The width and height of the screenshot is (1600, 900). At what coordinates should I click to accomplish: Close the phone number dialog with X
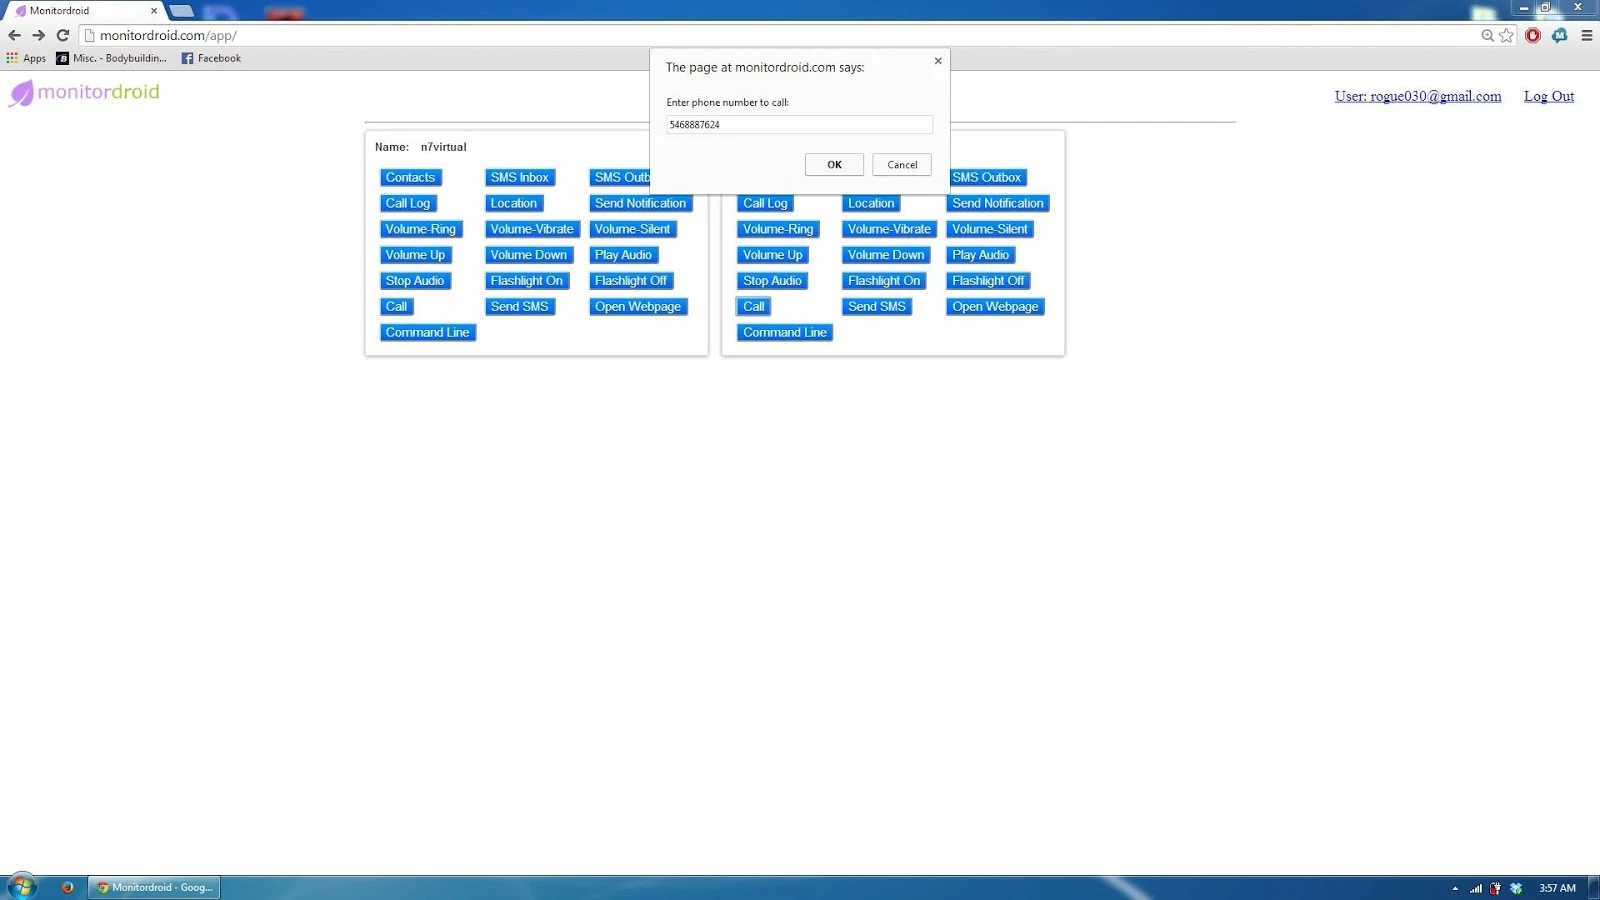pos(938,61)
